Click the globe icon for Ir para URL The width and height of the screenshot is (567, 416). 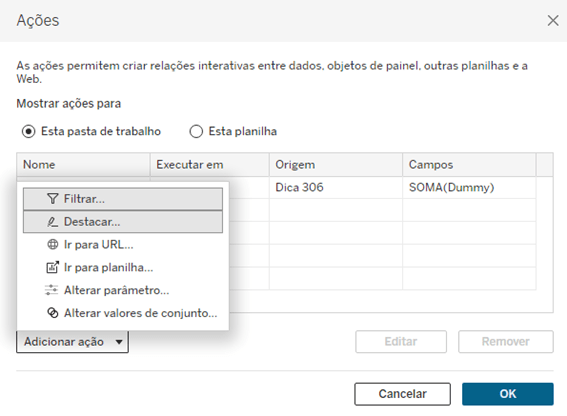[52, 245]
